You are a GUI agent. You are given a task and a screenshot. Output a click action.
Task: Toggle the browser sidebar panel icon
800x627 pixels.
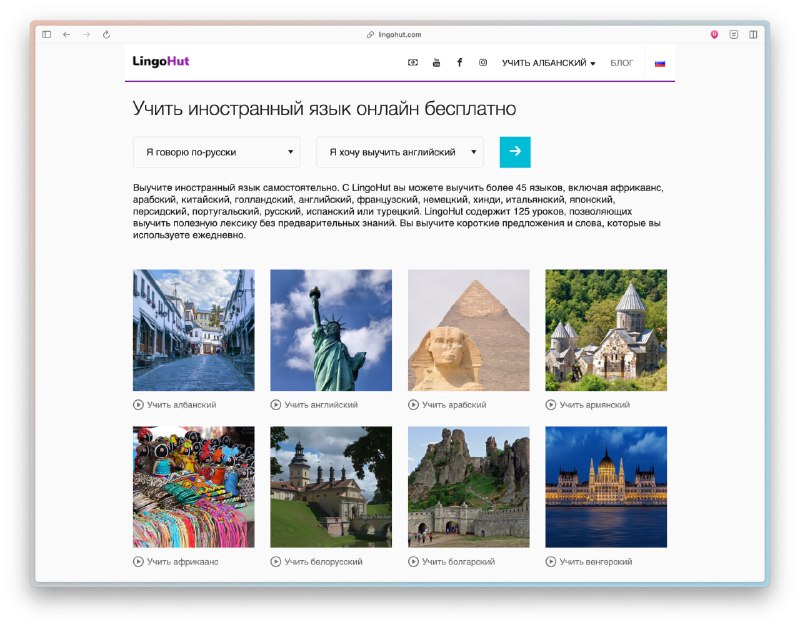(46, 34)
